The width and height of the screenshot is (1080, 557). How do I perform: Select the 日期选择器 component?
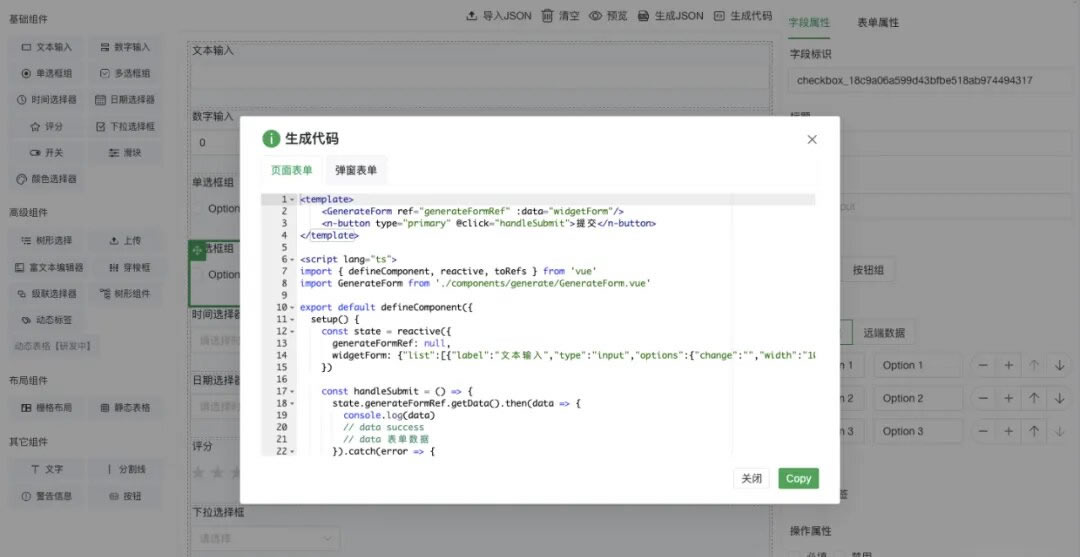[x=125, y=100]
